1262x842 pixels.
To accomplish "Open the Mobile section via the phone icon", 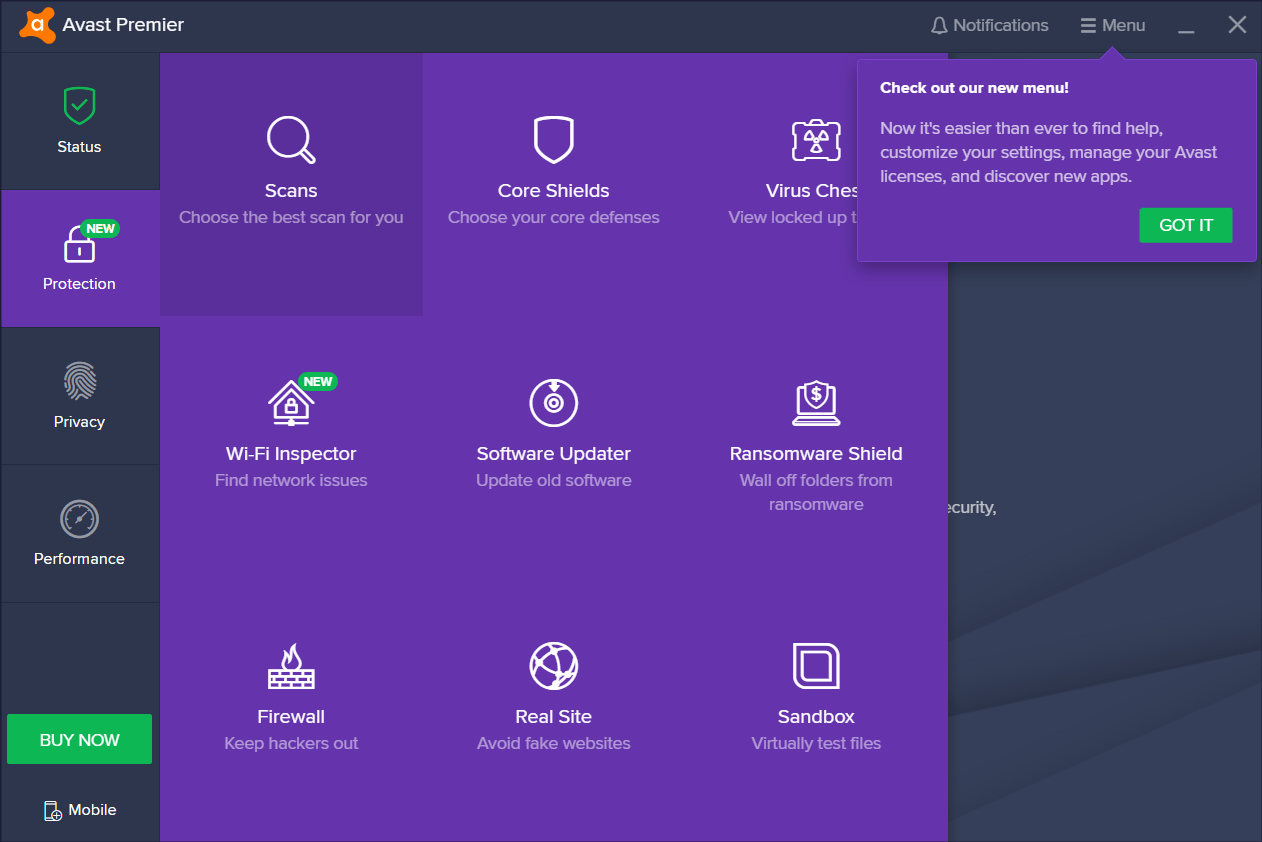I will click(79, 809).
